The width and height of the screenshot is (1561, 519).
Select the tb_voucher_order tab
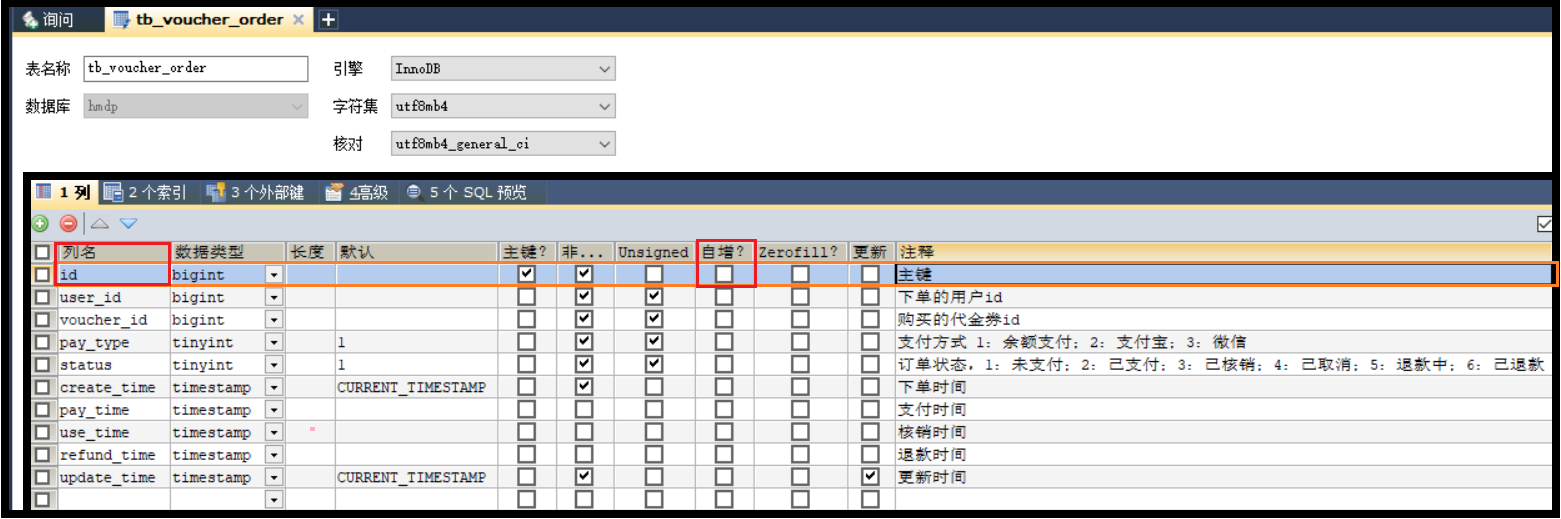point(208,20)
